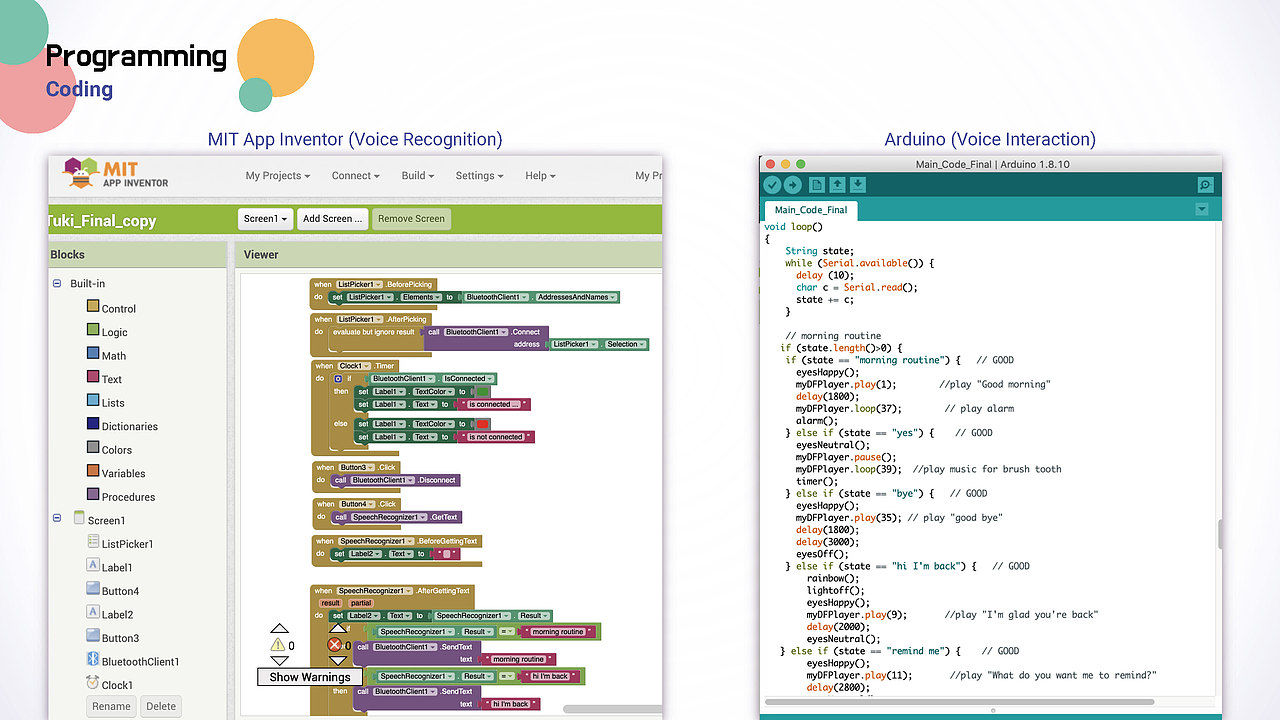1280x720 pixels.
Task: Click the Tuki_Final_copy project name
Action: coord(102,220)
